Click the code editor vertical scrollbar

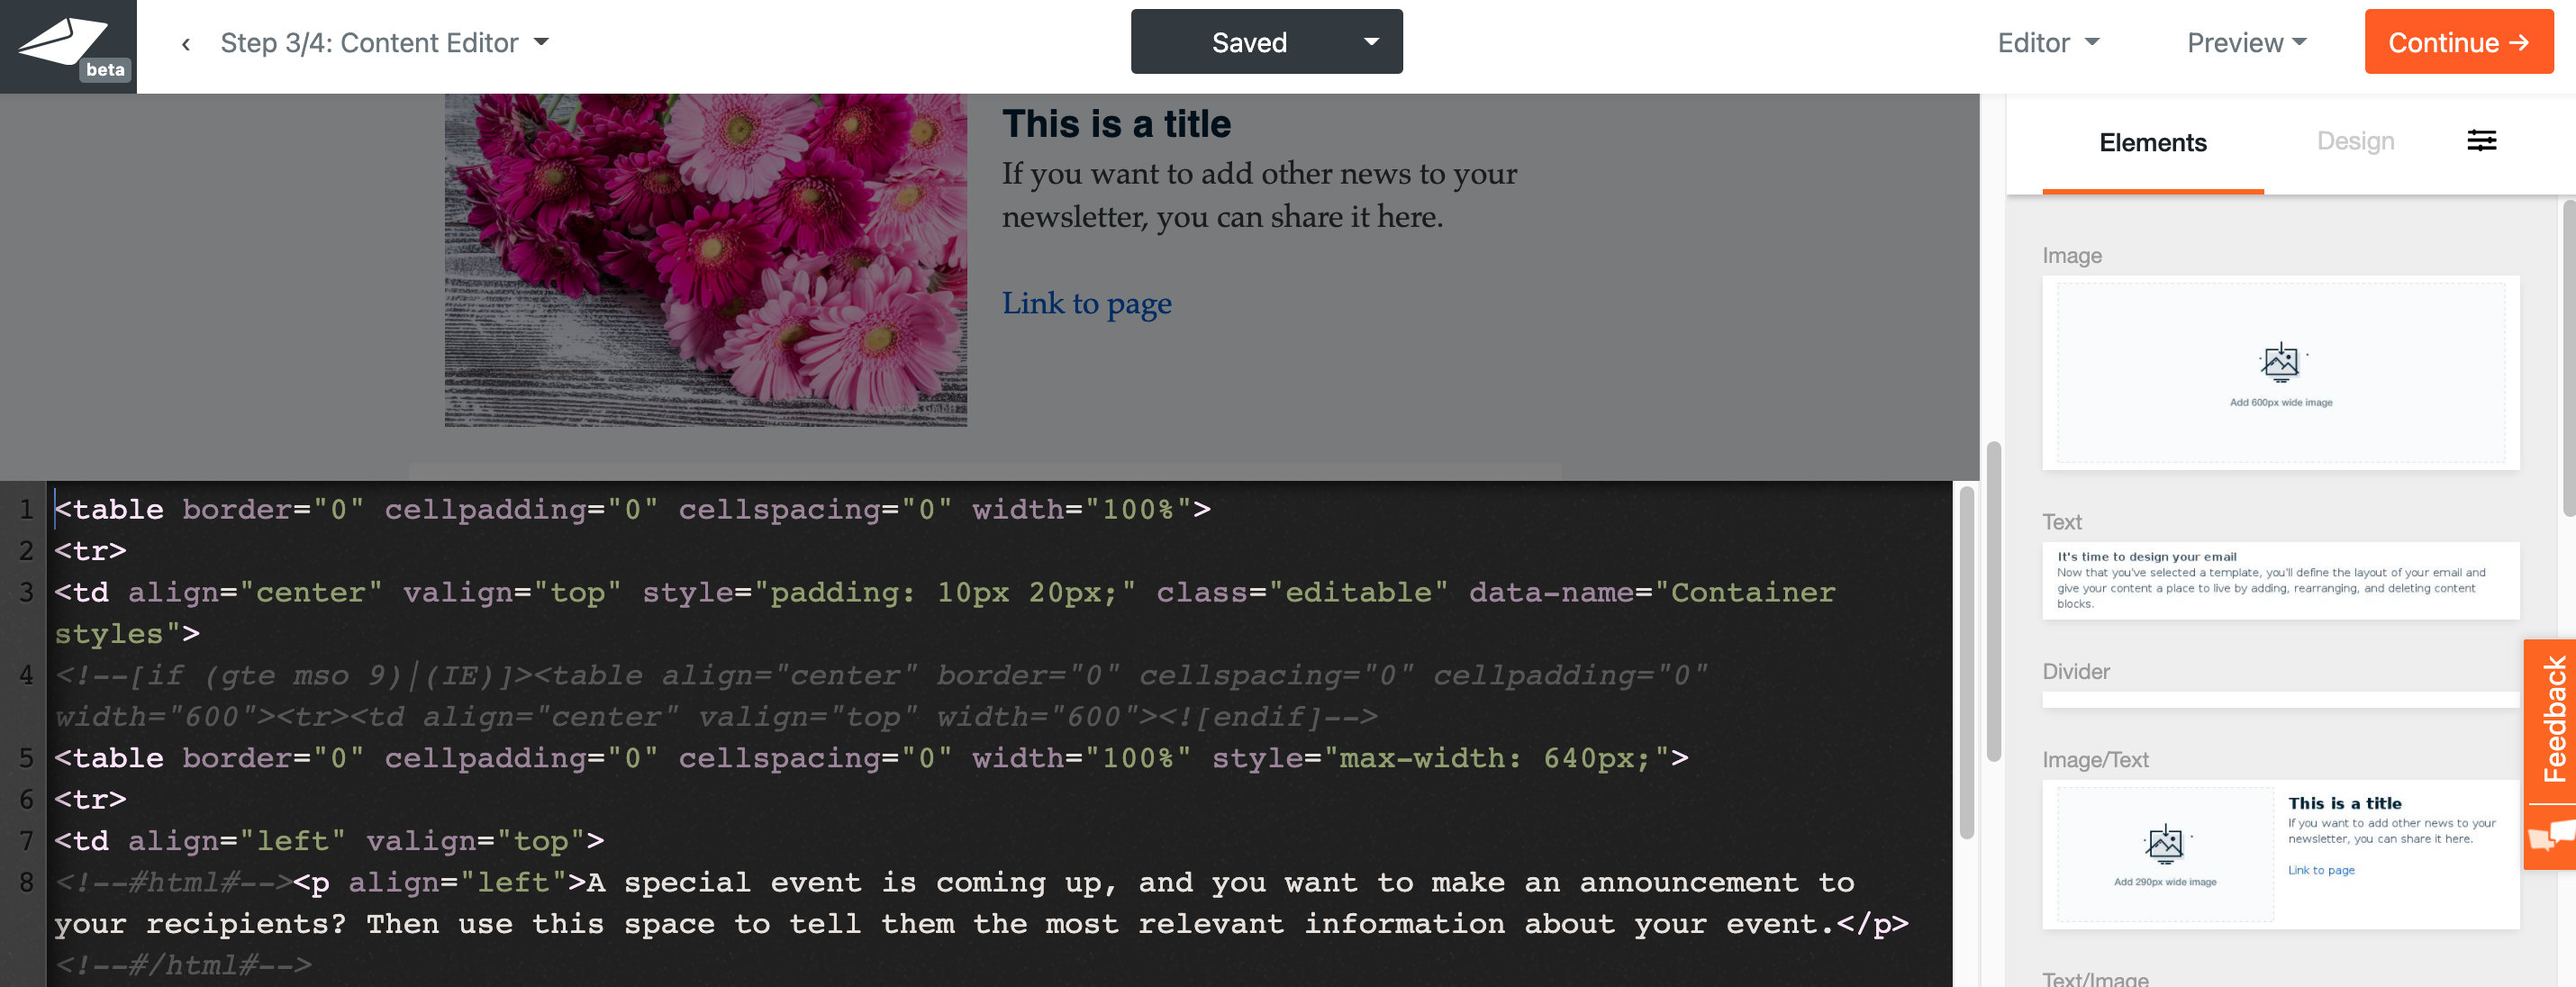1966,660
